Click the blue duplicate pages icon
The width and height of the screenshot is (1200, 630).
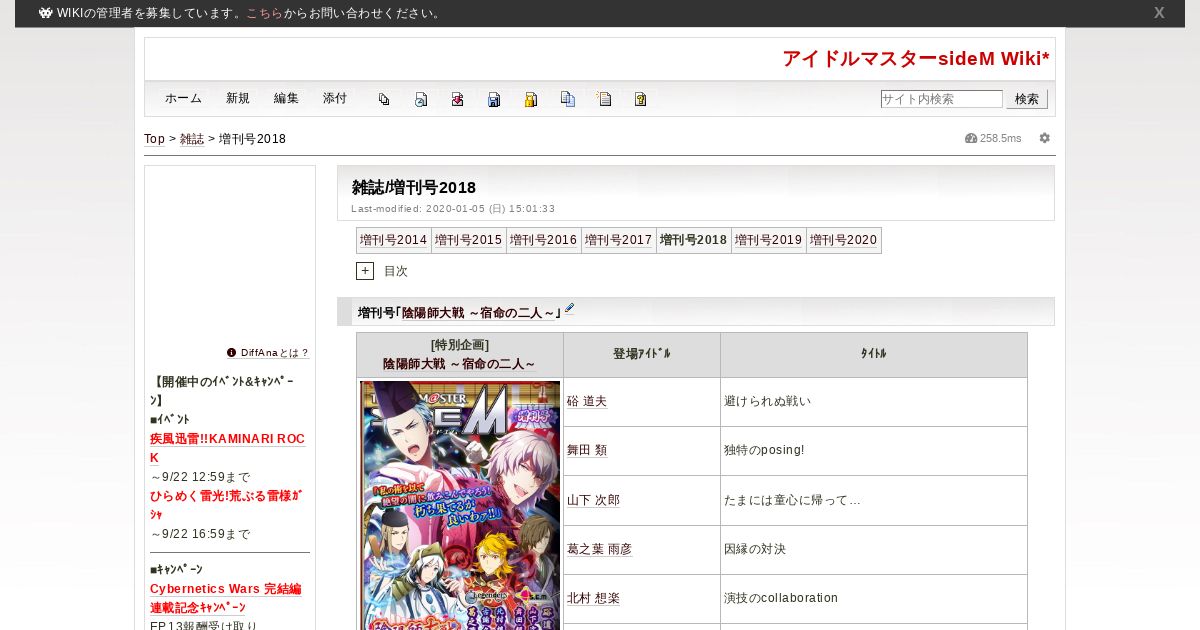click(568, 99)
